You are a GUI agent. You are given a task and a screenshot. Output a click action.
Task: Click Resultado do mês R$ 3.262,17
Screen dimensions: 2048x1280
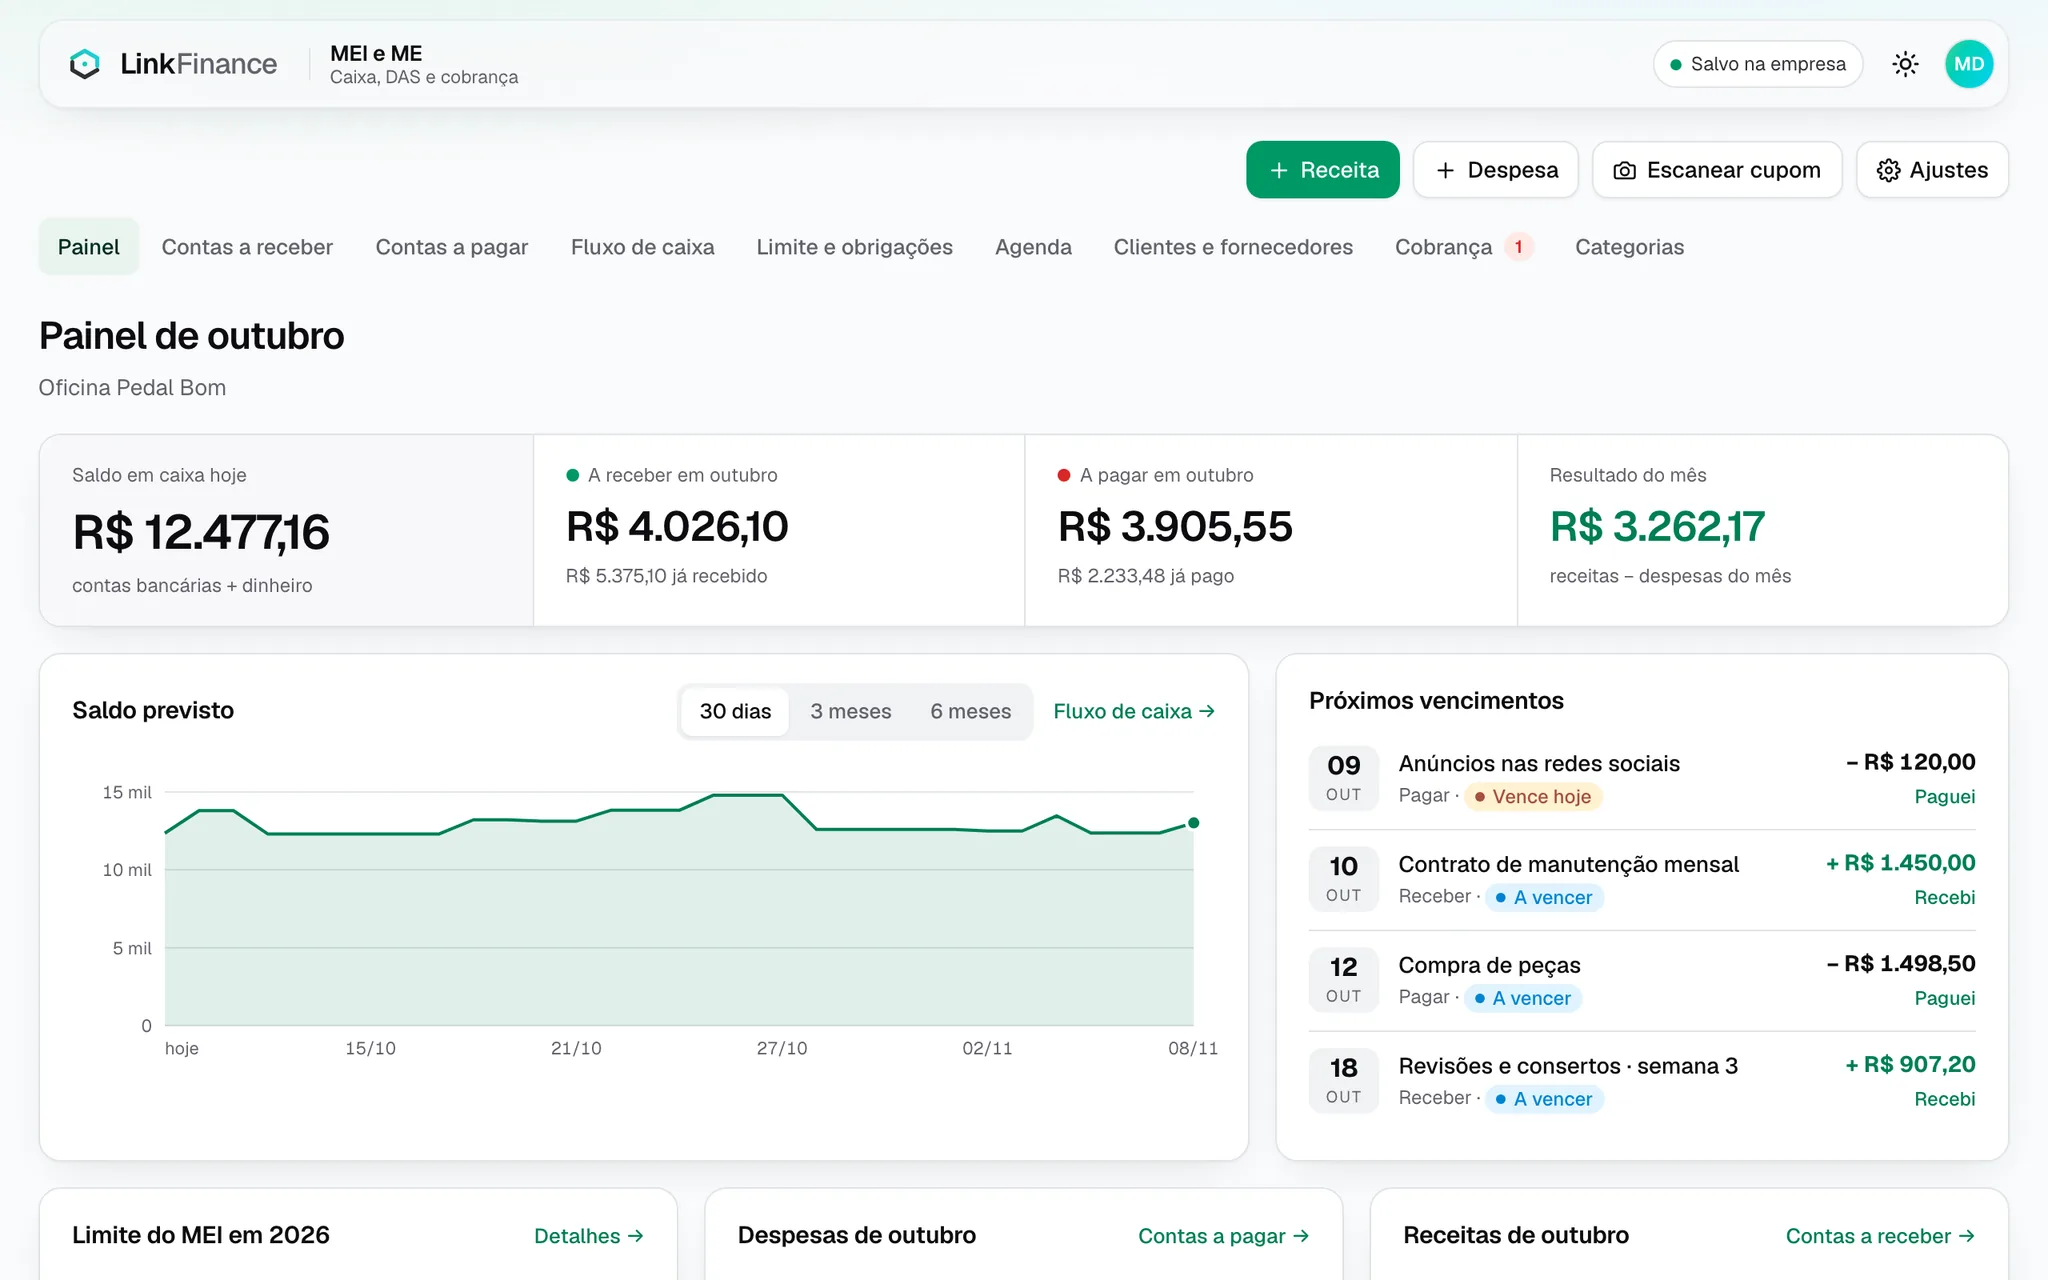coord(1658,527)
